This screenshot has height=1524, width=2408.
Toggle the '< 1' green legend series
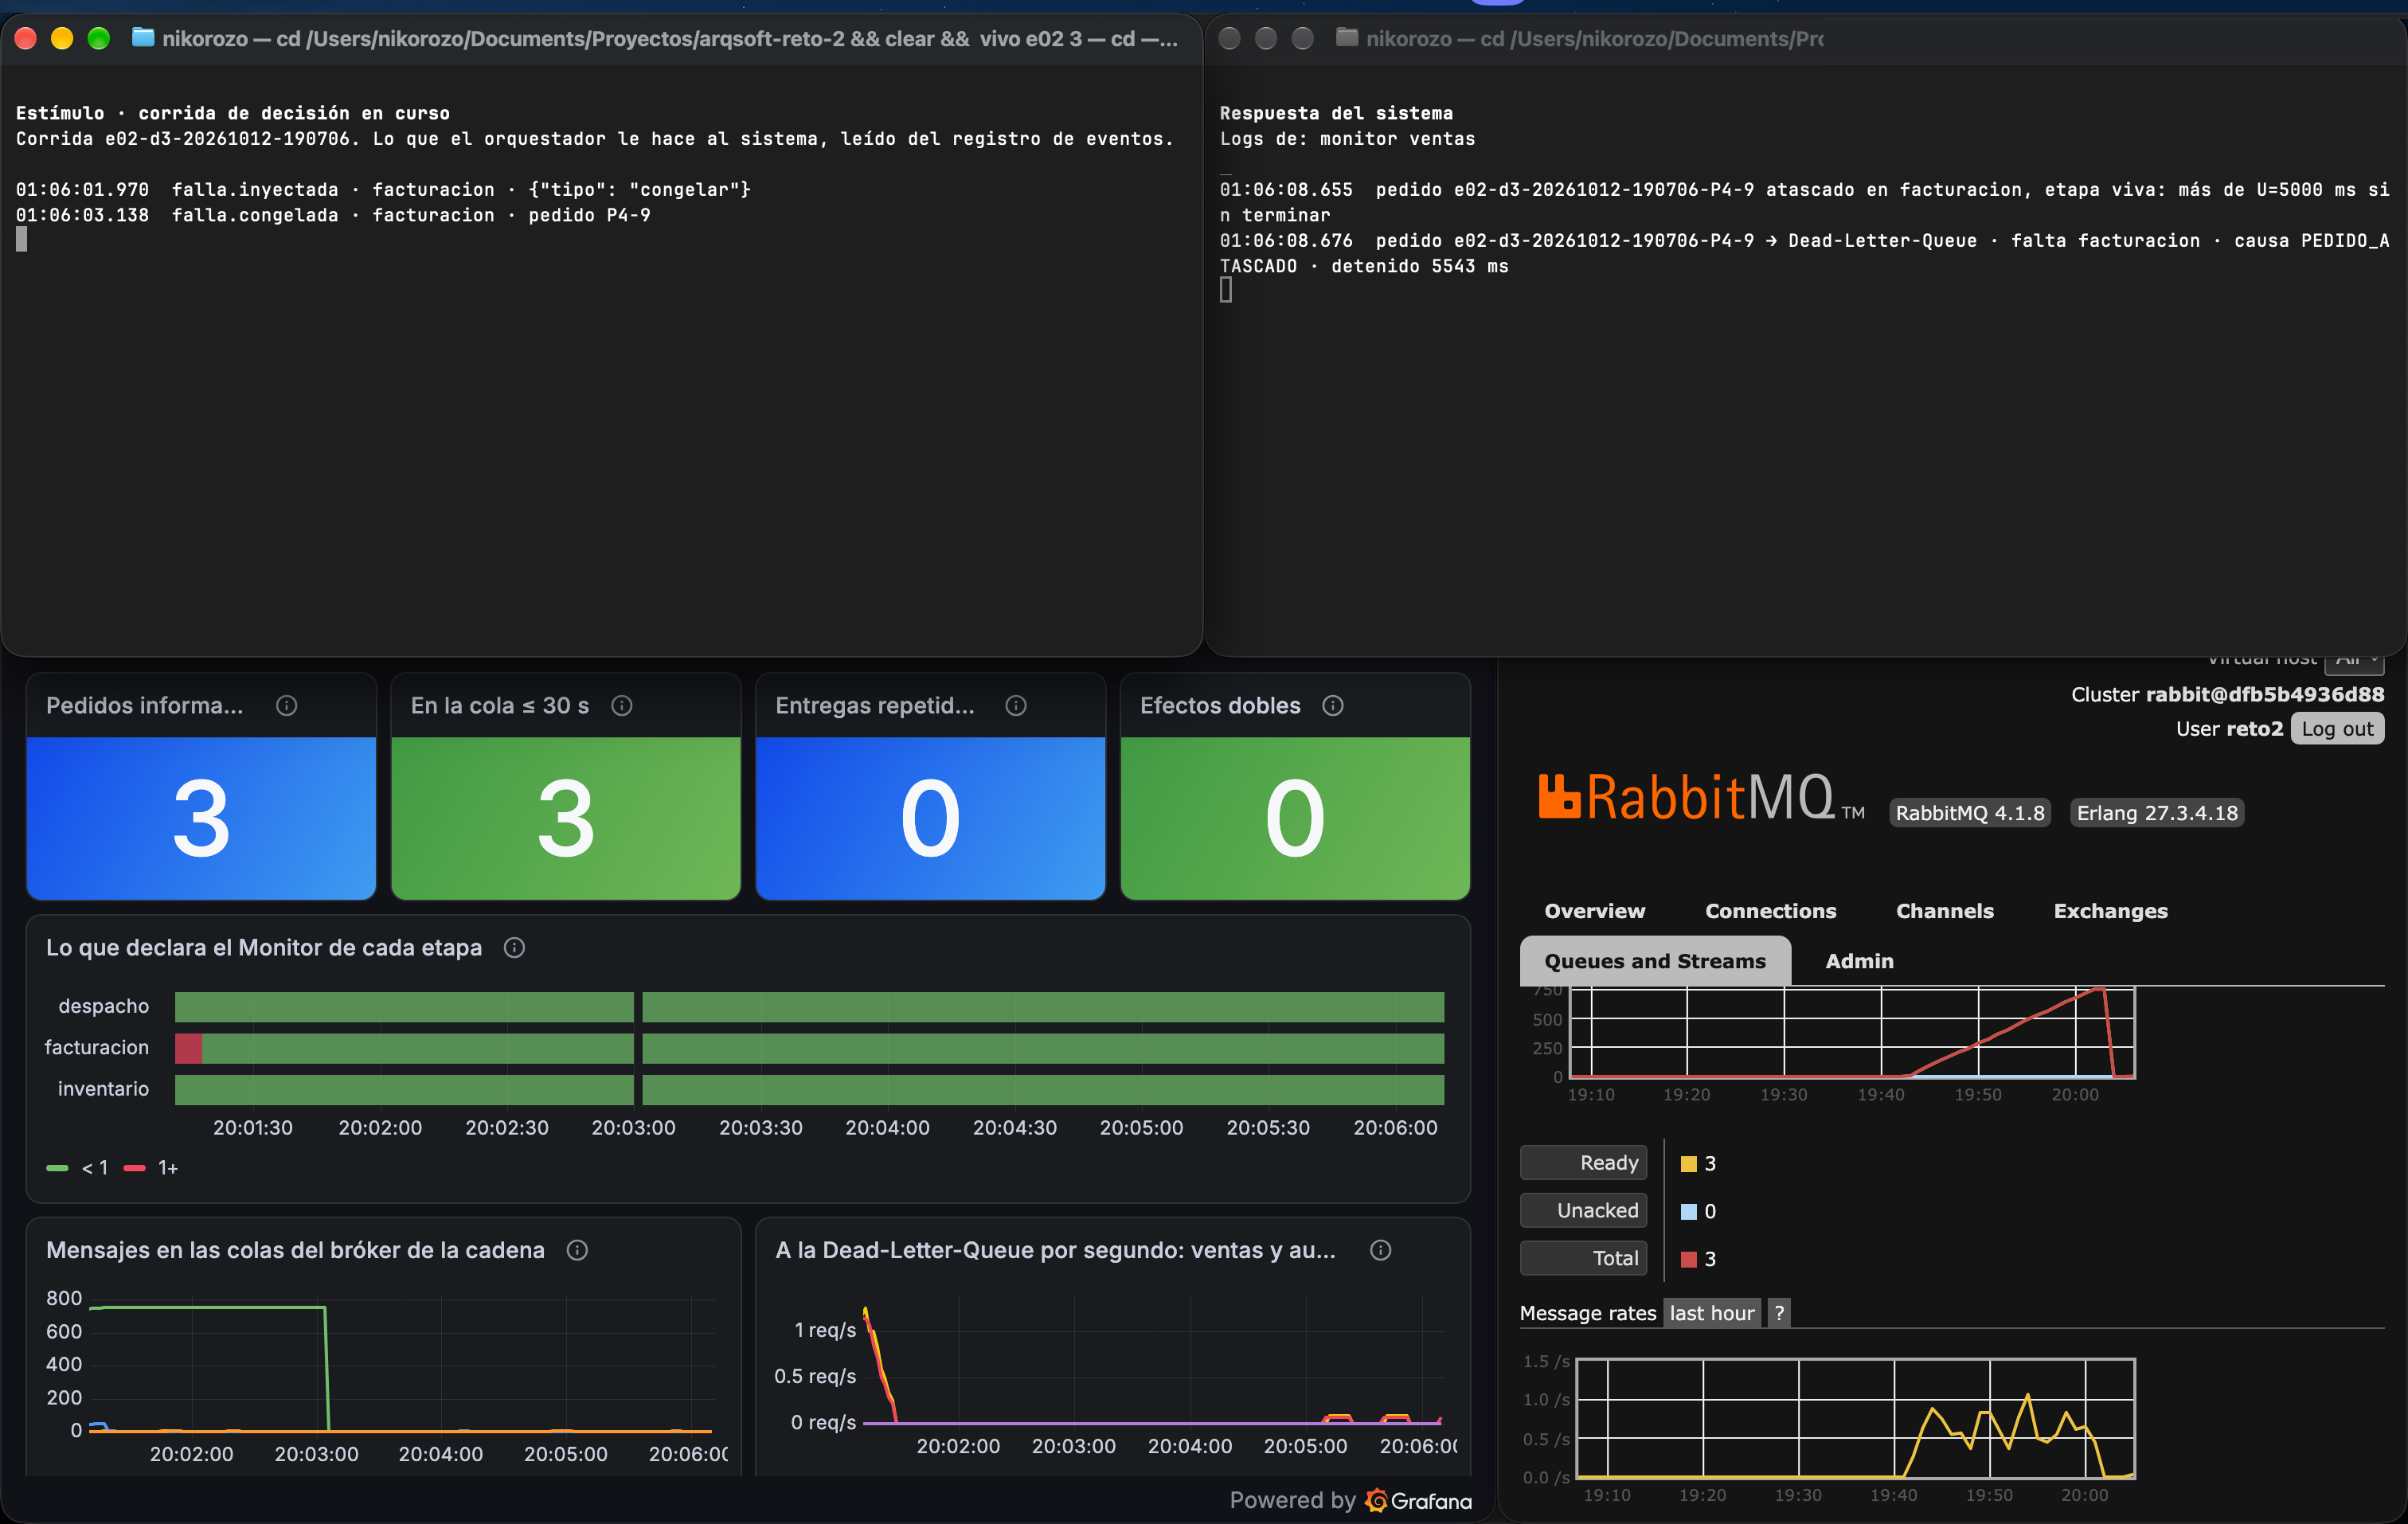click(77, 1168)
